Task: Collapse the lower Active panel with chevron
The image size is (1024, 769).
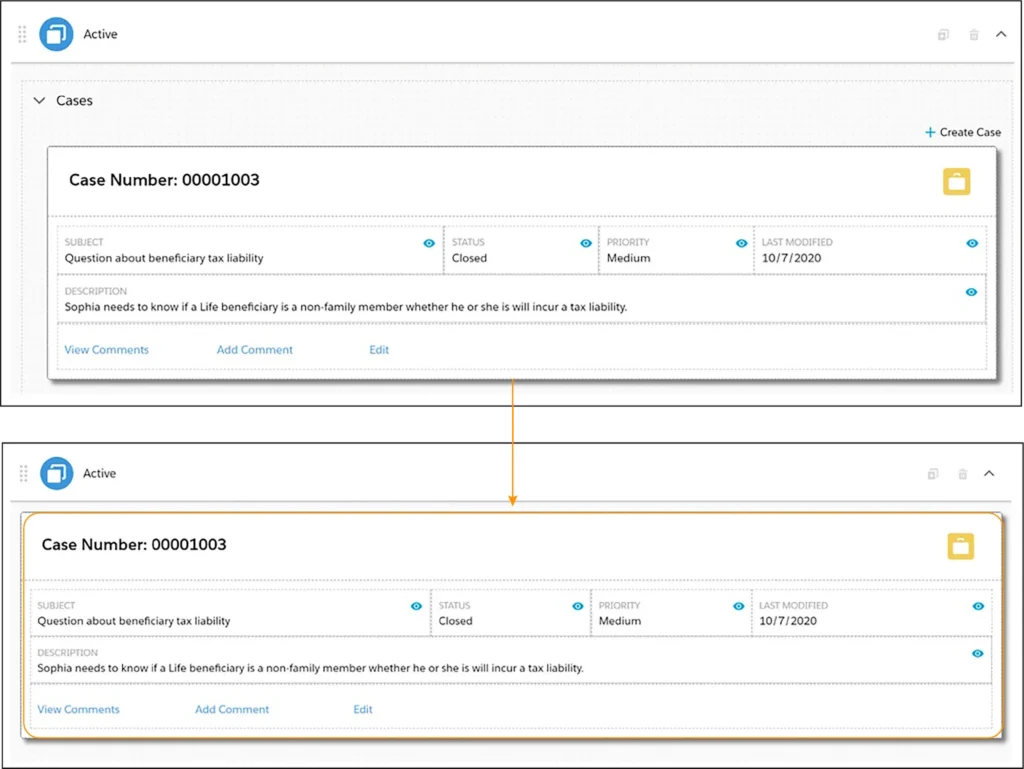Action: tap(989, 474)
